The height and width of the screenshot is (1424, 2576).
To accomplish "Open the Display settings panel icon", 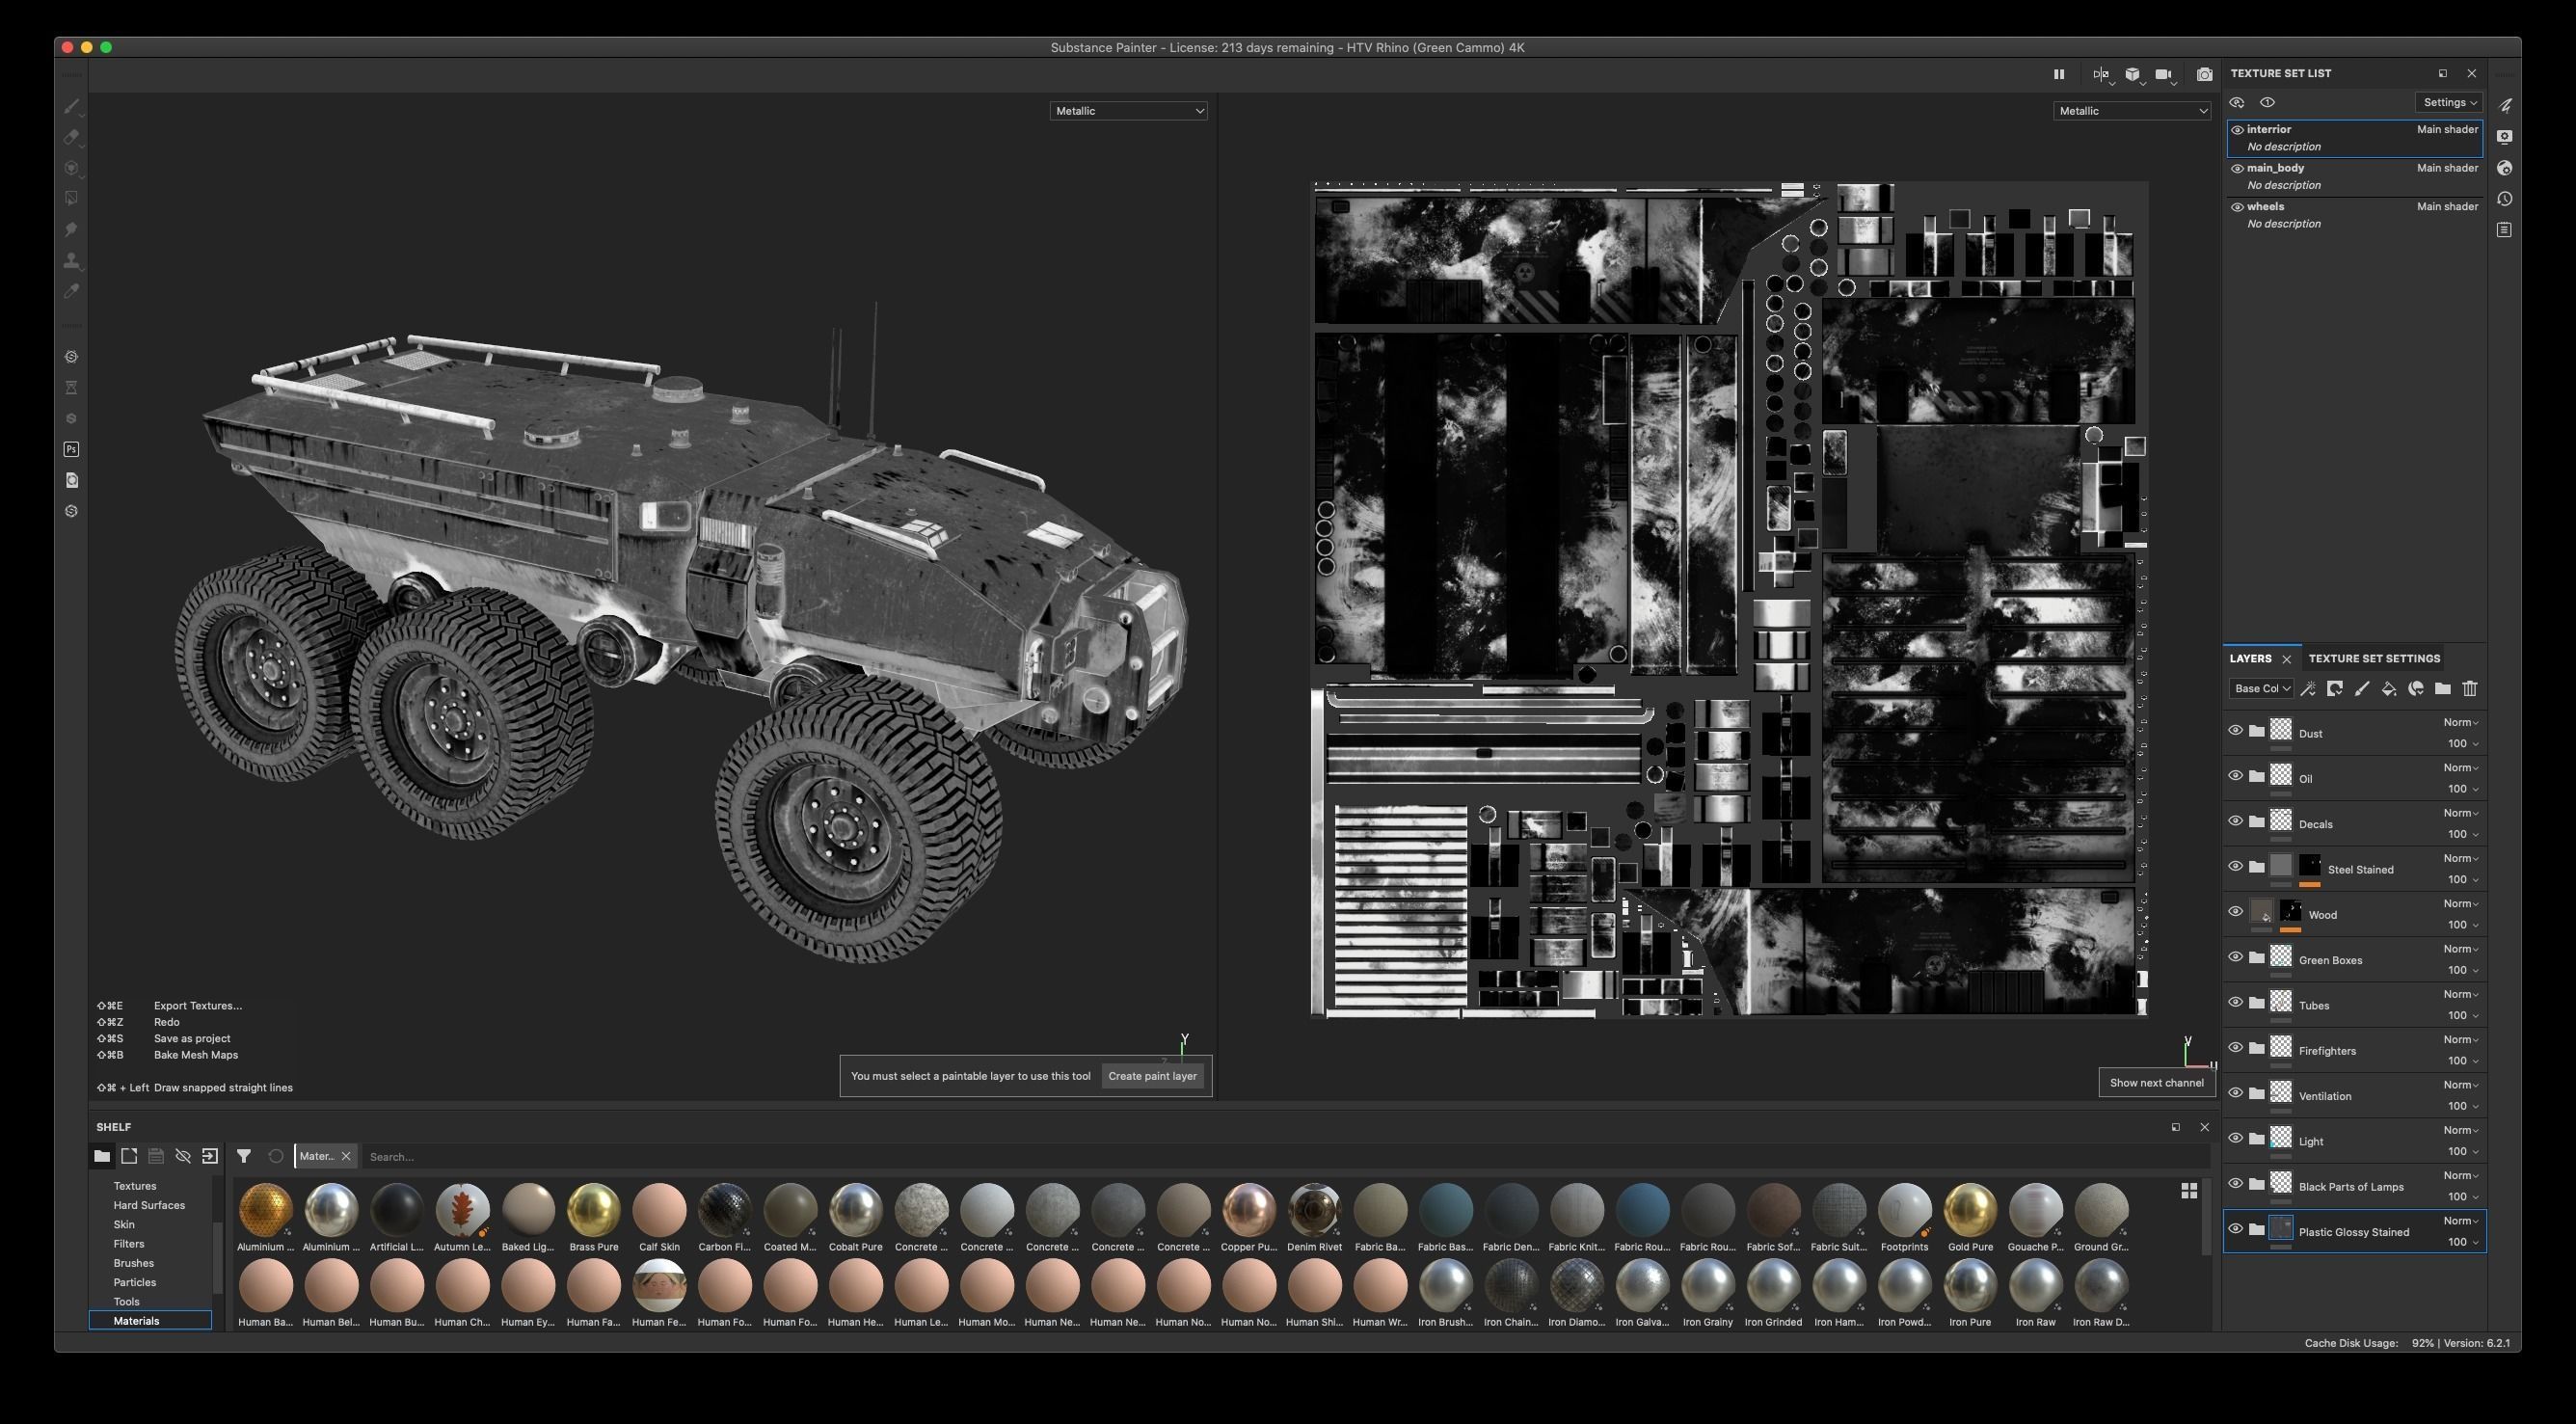I will [2504, 137].
